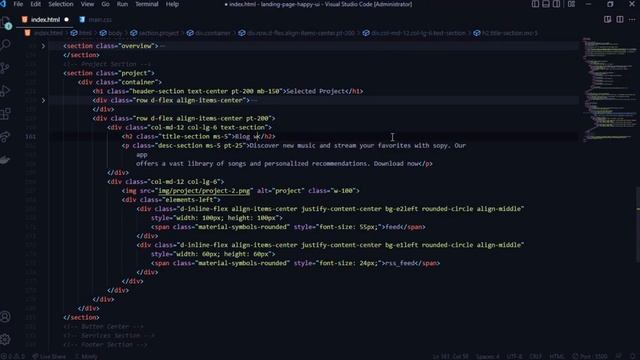Click the notifications bell in status bar
Image resolution: width=640 pixels, height=360 pixels.
coord(633,356)
